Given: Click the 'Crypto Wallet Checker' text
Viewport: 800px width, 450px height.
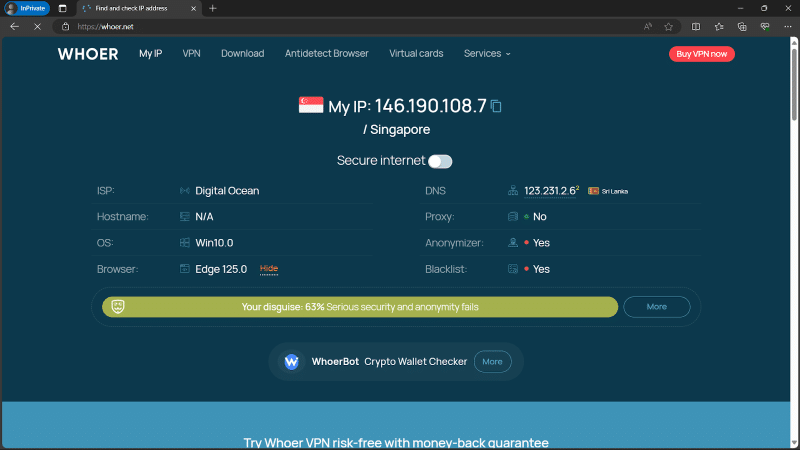Looking at the screenshot, I should [x=415, y=362].
